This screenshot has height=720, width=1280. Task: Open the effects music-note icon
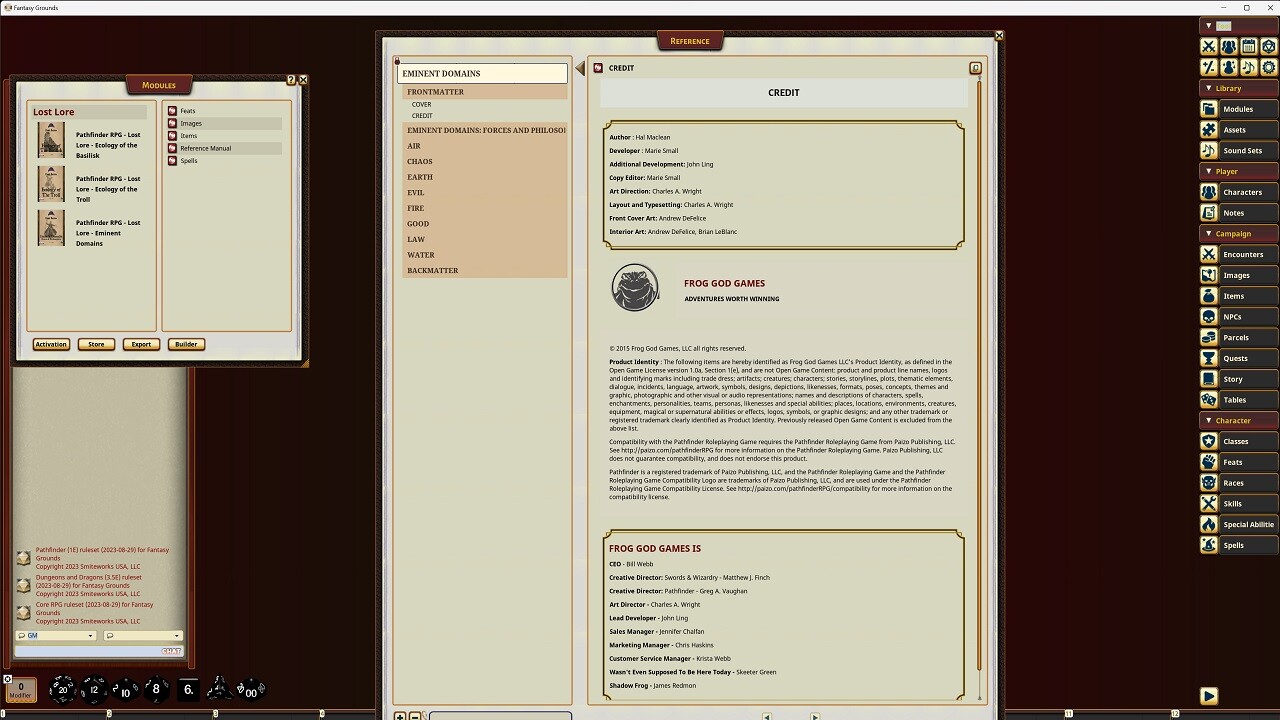click(1247, 67)
